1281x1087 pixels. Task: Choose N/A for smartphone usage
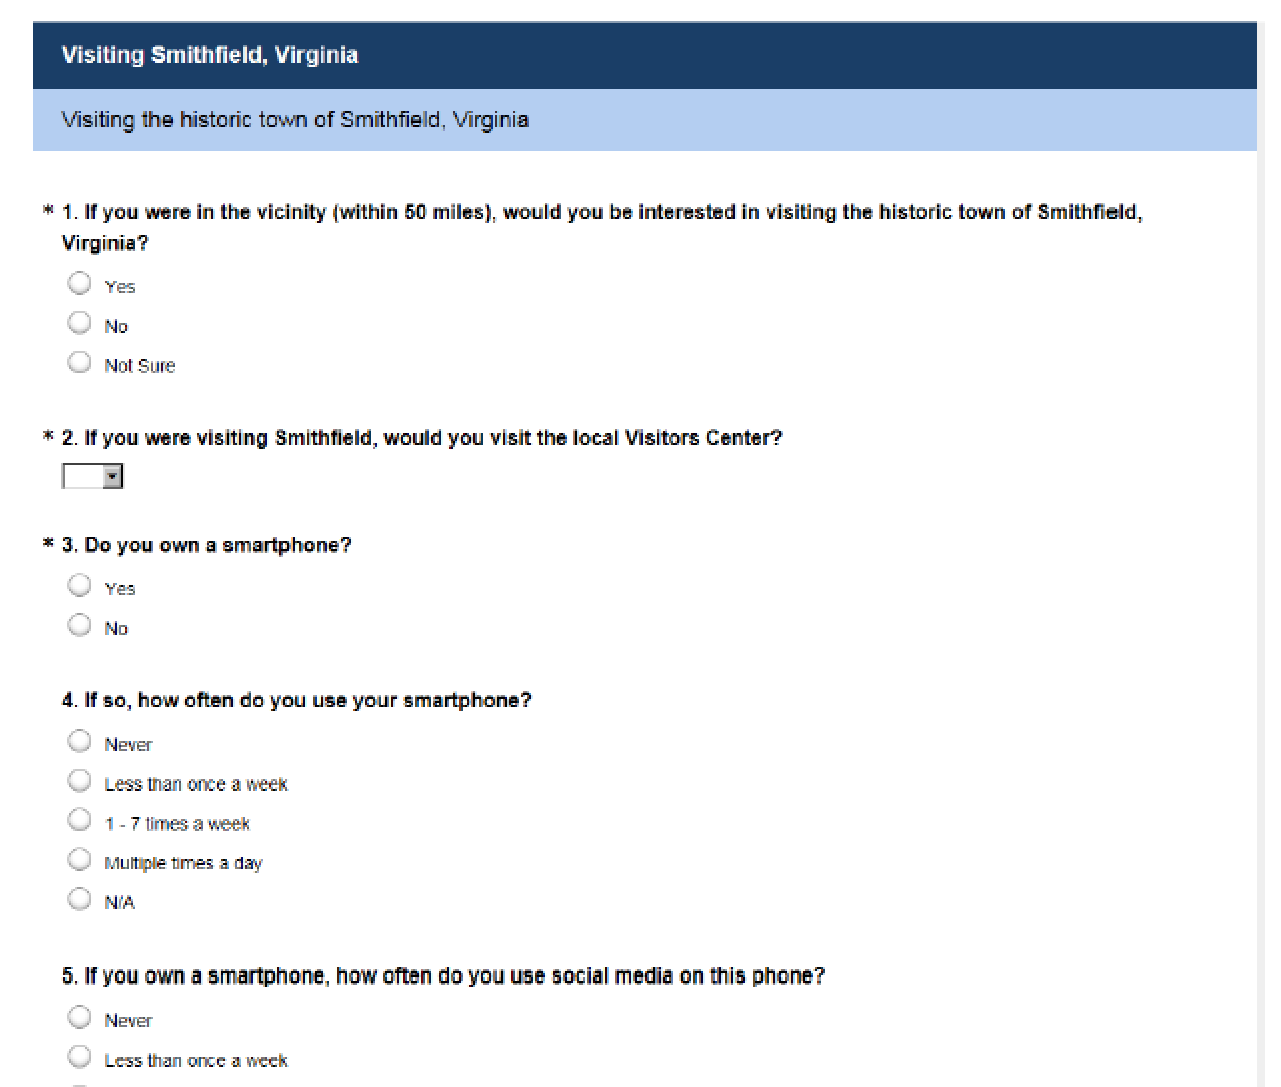(x=79, y=899)
